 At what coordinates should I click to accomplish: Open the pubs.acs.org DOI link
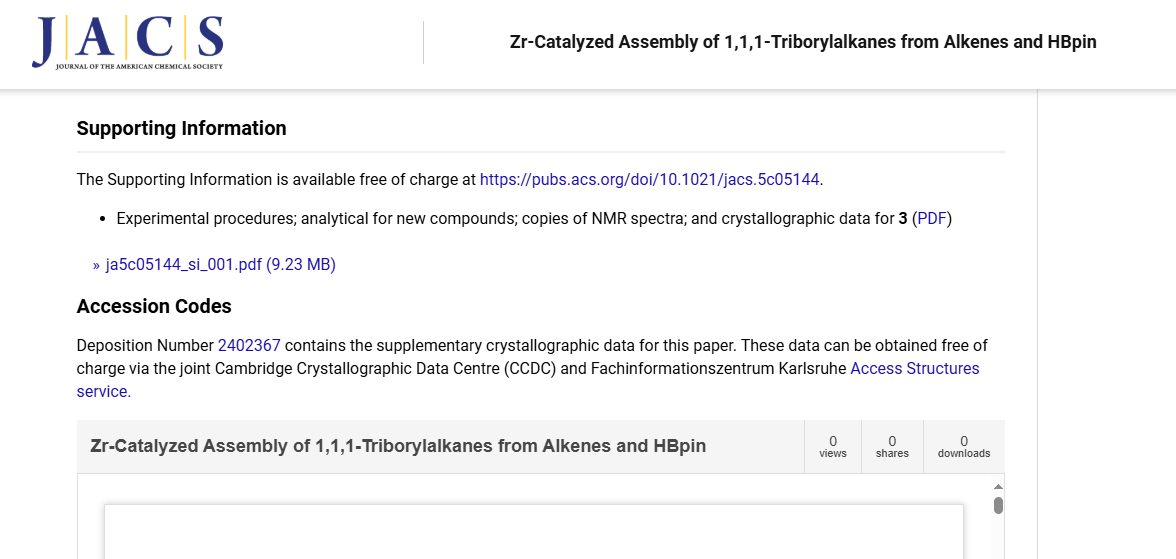pos(650,179)
